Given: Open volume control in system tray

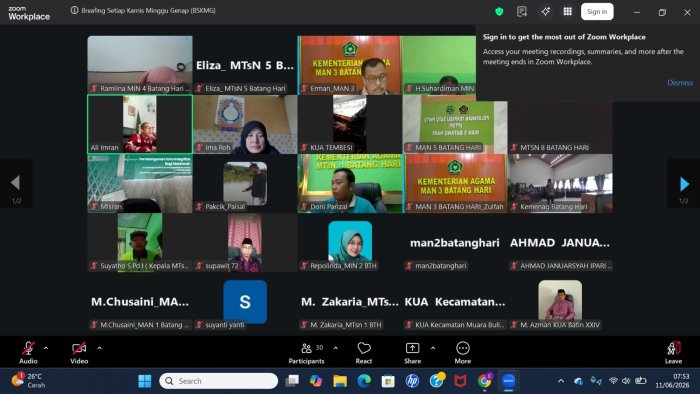Looking at the screenshot, I should click(x=626, y=381).
